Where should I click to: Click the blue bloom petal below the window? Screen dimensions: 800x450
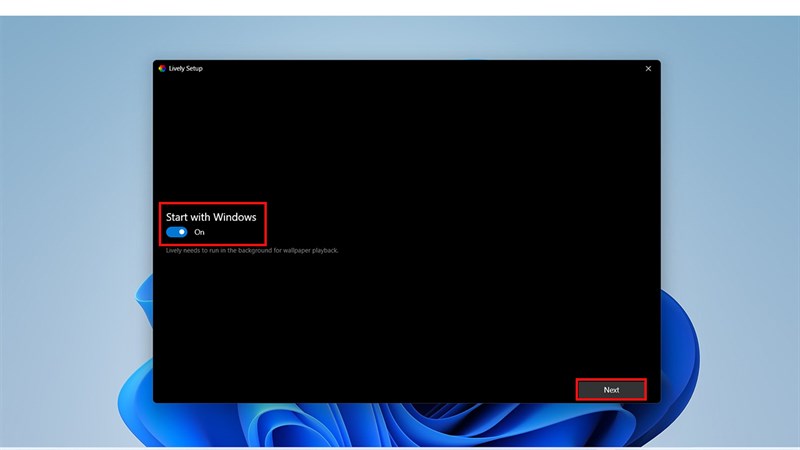pyautogui.click(x=400, y=425)
